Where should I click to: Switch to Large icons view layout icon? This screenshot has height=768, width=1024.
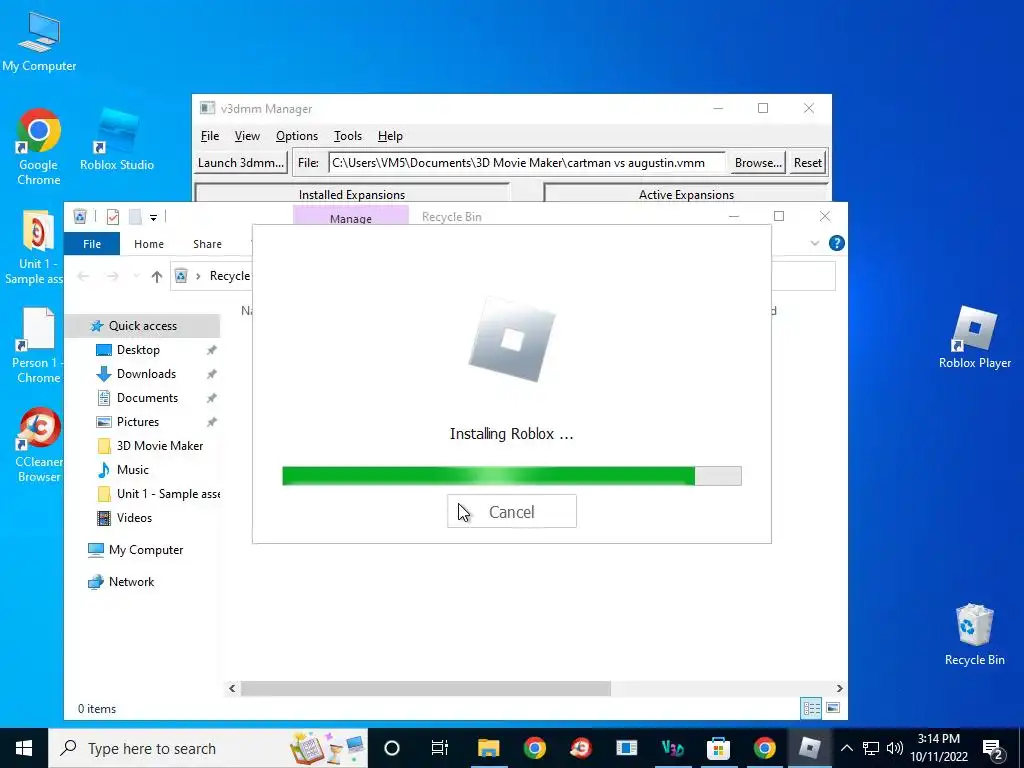coord(833,708)
